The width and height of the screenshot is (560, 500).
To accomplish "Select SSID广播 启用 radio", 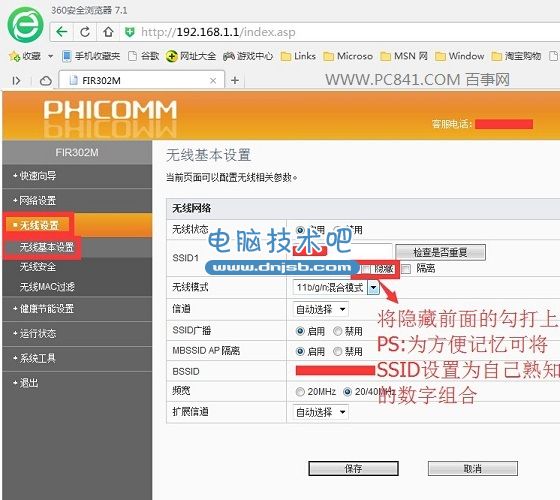I will point(300,331).
